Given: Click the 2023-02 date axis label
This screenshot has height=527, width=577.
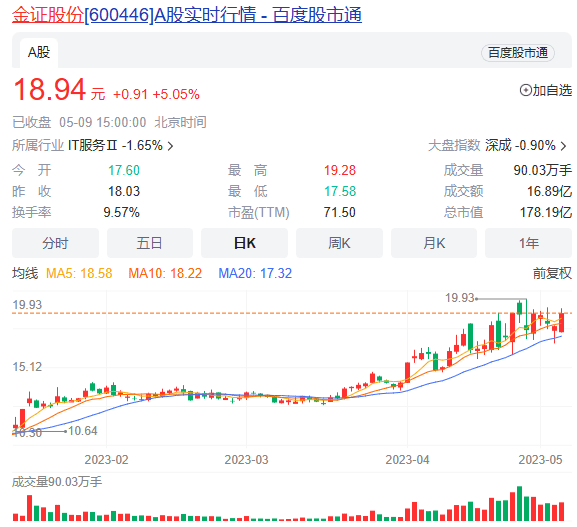Looking at the screenshot, I should click(106, 460).
